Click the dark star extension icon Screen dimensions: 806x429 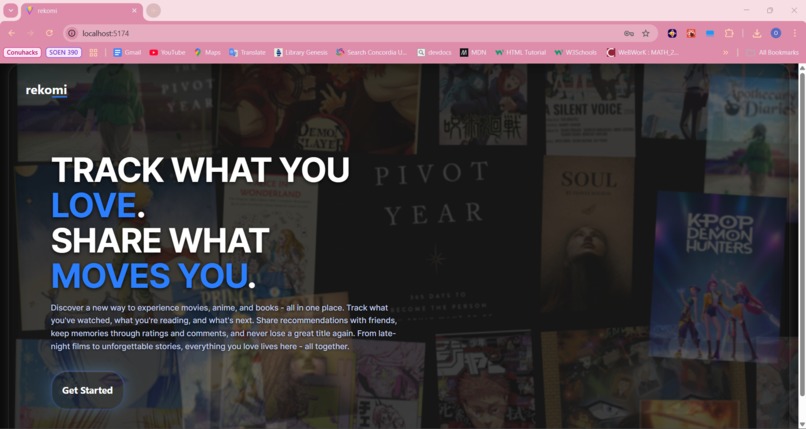coord(672,33)
